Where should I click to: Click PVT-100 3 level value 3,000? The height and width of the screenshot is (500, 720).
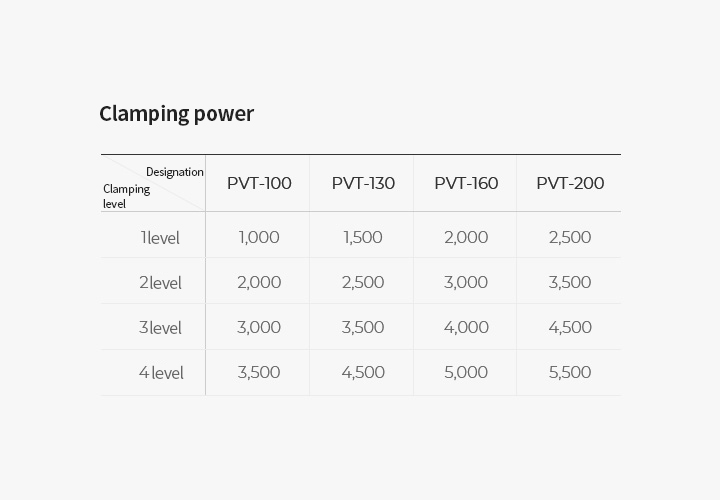(x=259, y=327)
